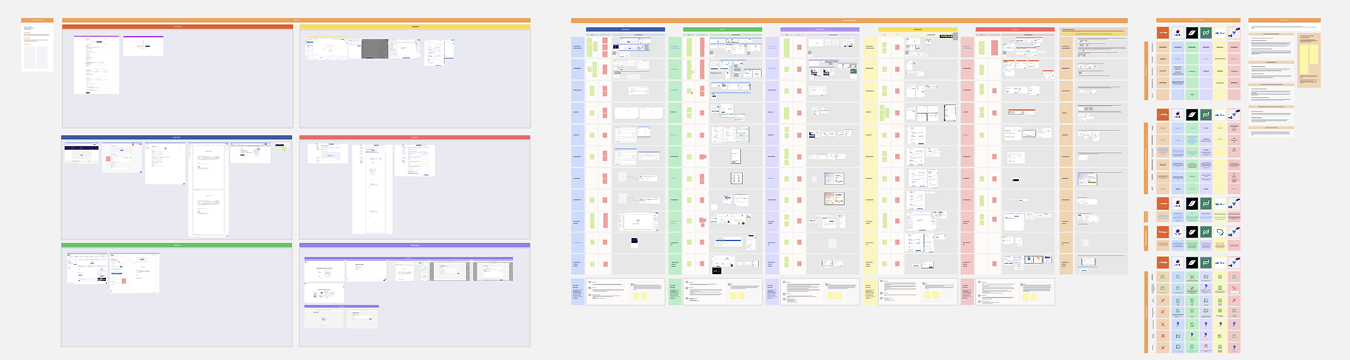This screenshot has height=360, width=1350.
Task: Select the red column header on the comparison board
Action: coord(1015,30)
